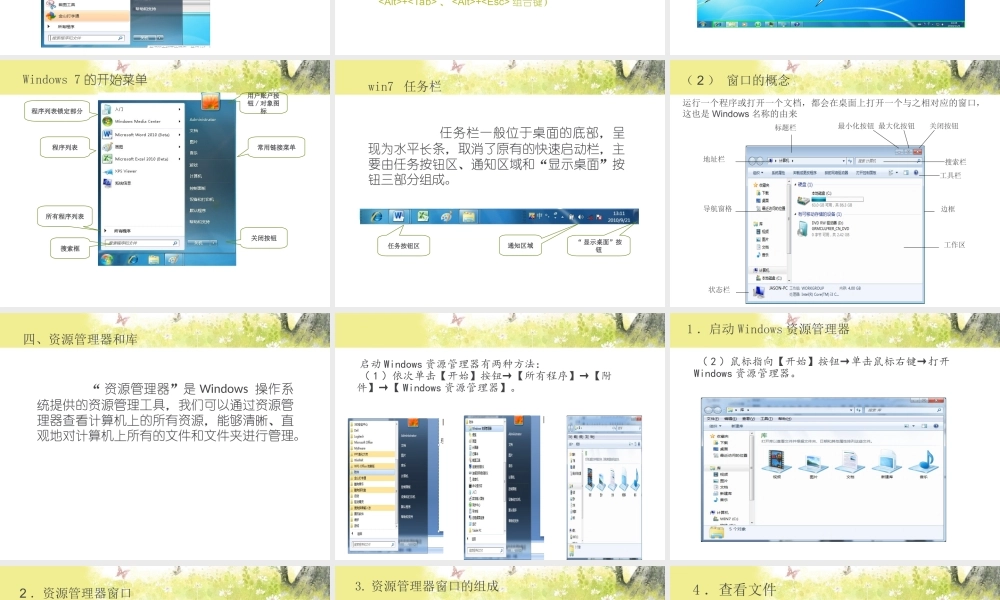Click the '通知区域' callout
Image resolution: width=1000 pixels, height=600 pixels.
520,245
